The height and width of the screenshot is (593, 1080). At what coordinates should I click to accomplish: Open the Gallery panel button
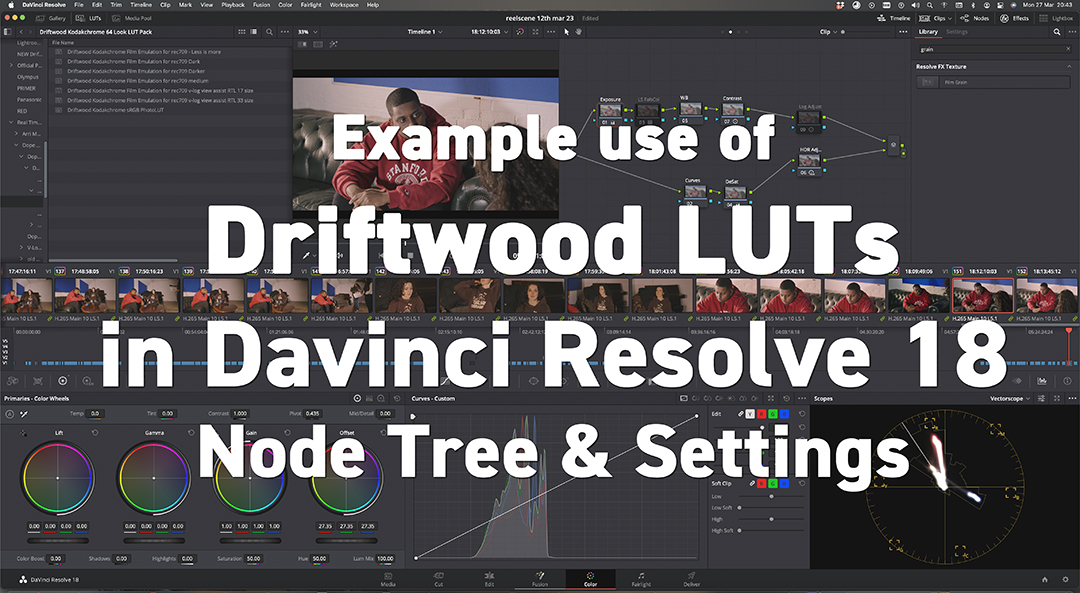point(51,18)
